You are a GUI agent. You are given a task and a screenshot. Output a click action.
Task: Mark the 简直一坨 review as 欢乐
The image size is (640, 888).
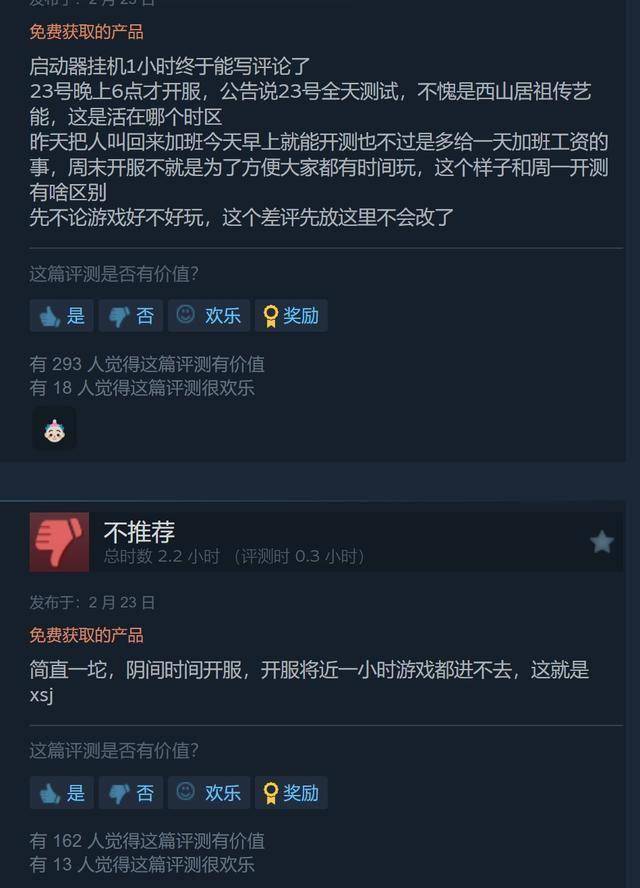[209, 792]
